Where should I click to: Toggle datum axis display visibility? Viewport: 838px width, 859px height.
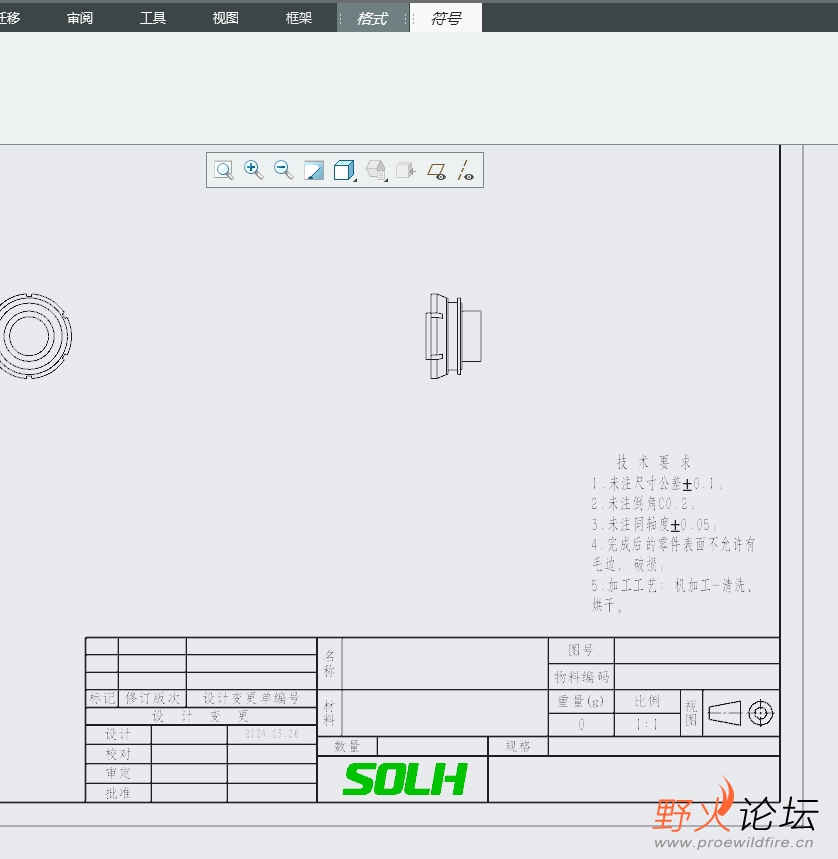coord(466,170)
